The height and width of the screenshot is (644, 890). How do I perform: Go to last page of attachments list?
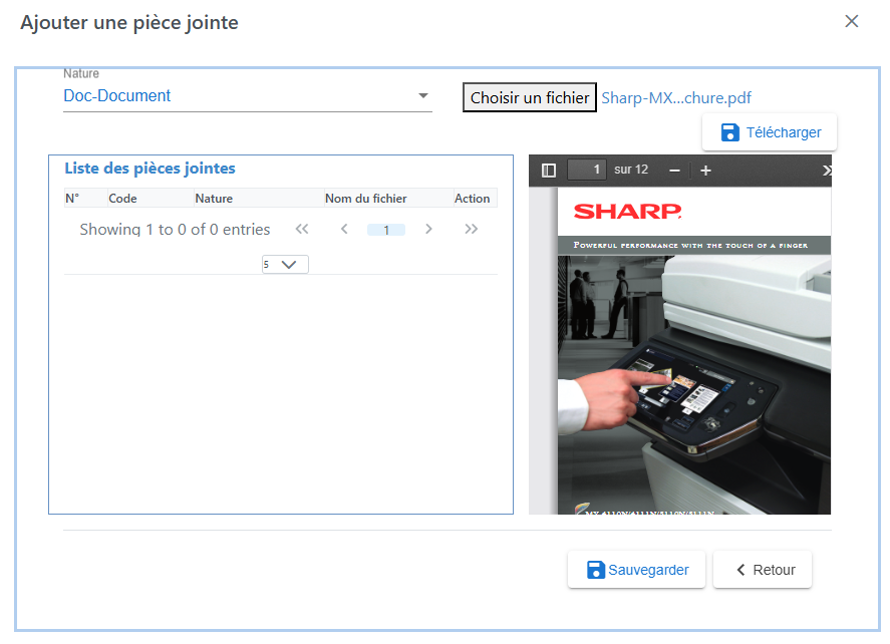click(471, 229)
